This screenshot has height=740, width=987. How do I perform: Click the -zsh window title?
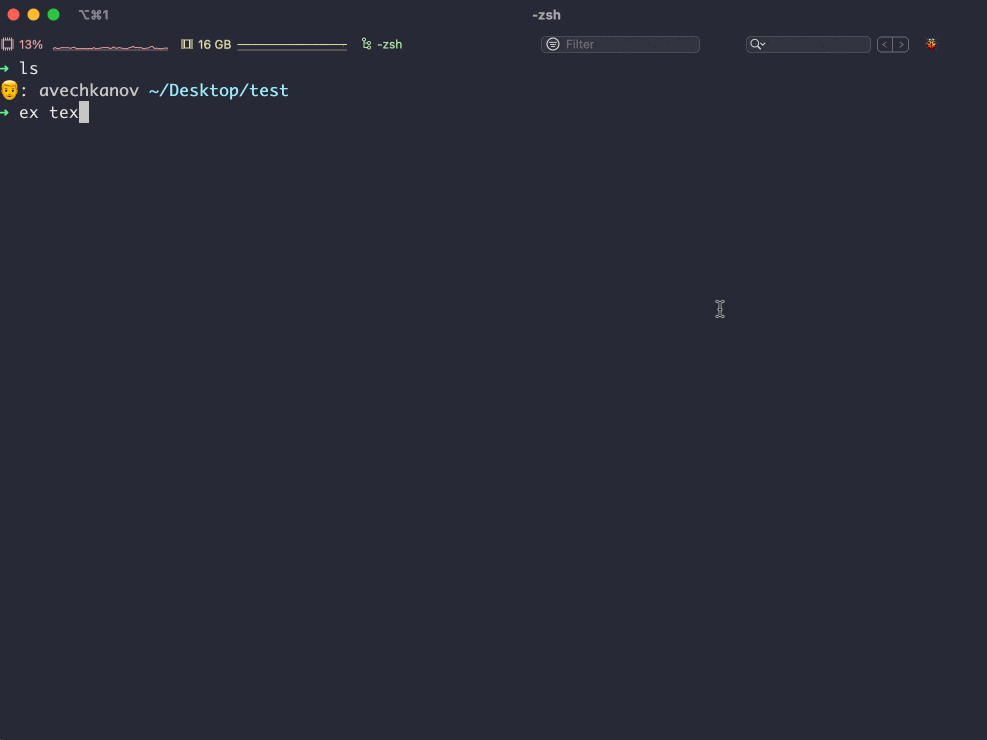click(x=546, y=14)
